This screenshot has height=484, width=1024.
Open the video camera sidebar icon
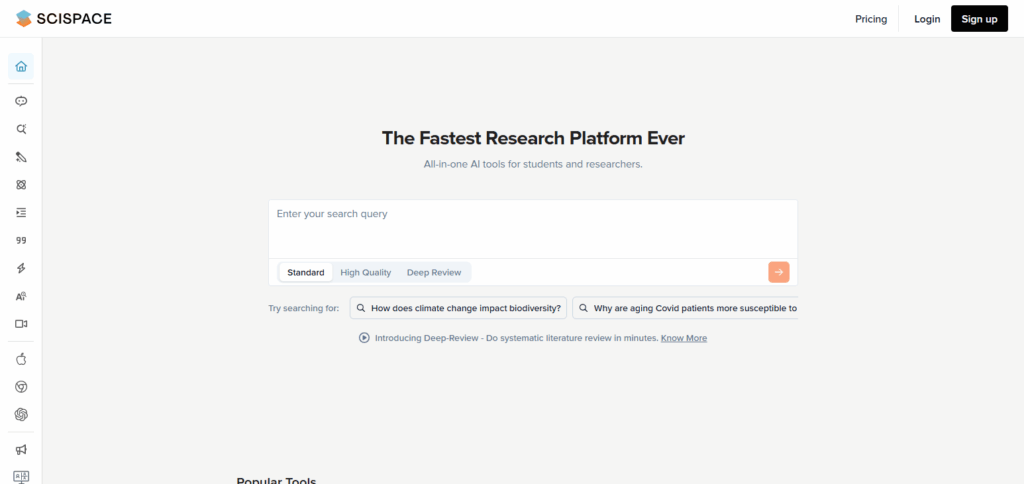point(21,324)
